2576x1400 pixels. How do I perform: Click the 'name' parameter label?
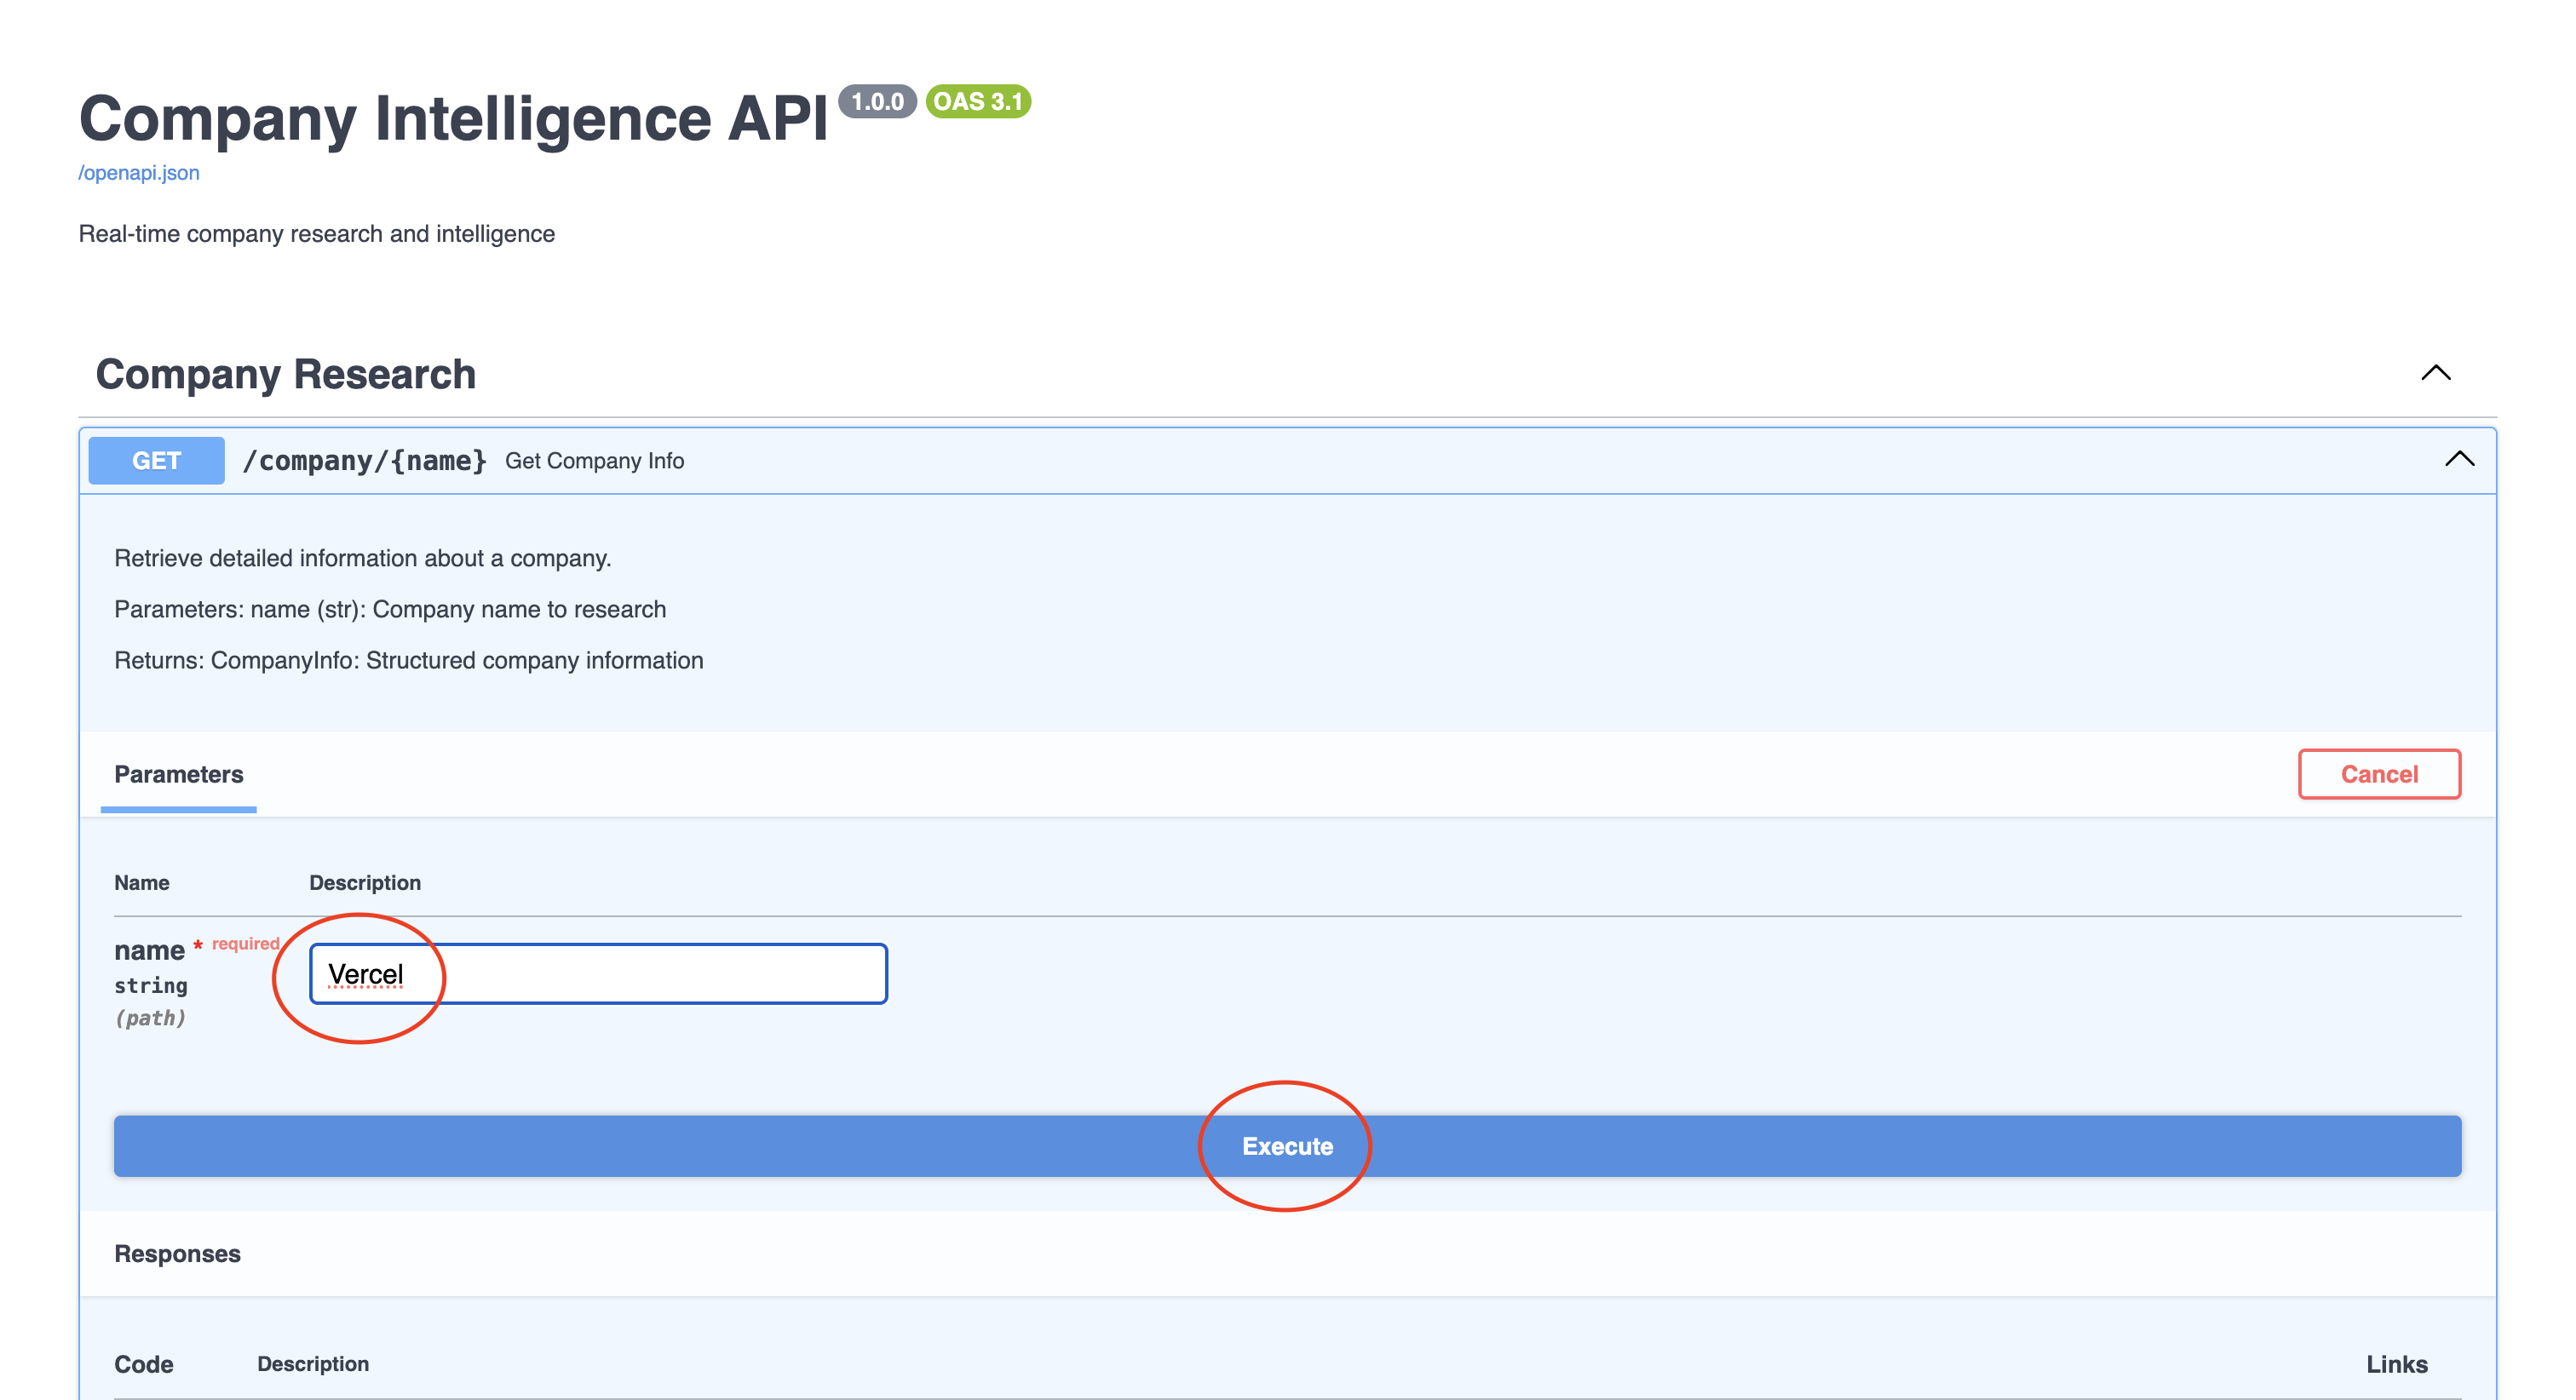pyautogui.click(x=149, y=950)
